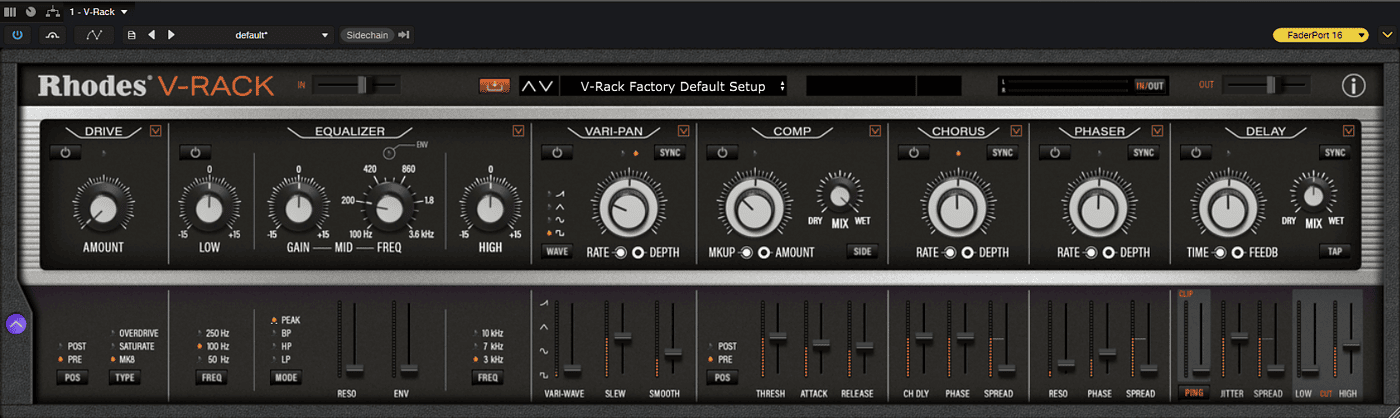Click the Vari-Pan SYNC button
Viewport: 1400px width, 418px height.
[669, 153]
